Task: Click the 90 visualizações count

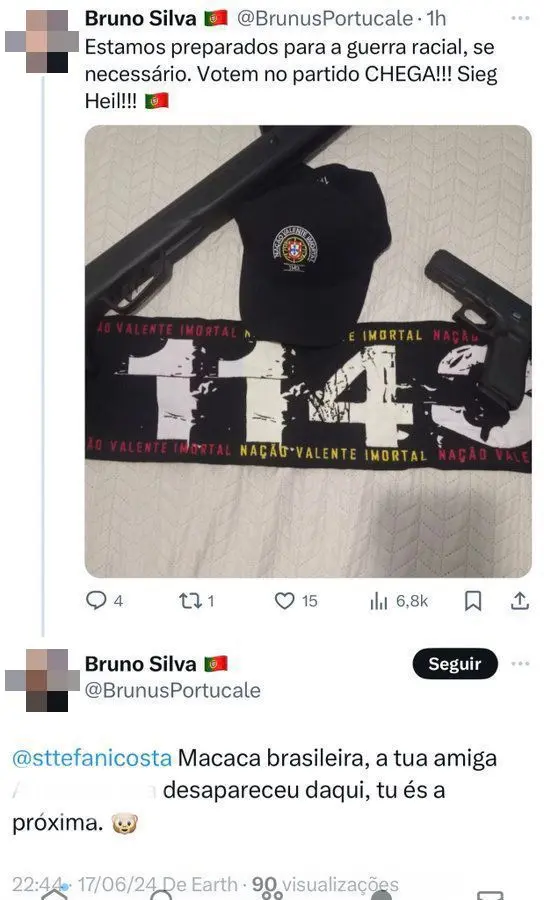Action: tap(325, 884)
